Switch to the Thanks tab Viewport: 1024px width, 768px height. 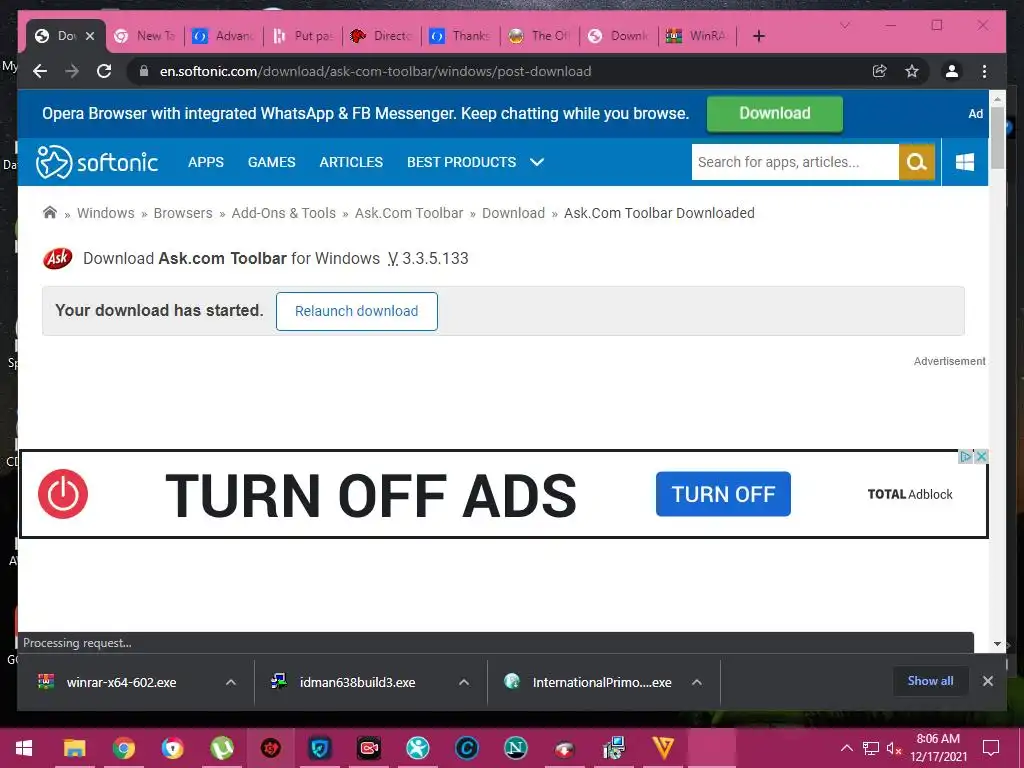tap(462, 36)
